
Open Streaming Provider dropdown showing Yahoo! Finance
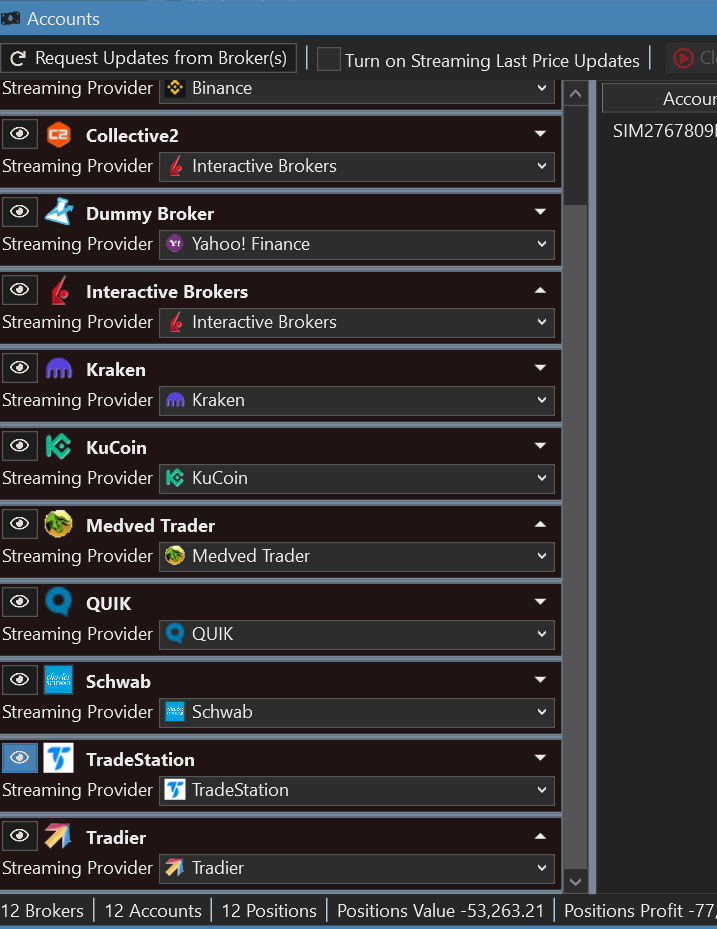pos(357,244)
